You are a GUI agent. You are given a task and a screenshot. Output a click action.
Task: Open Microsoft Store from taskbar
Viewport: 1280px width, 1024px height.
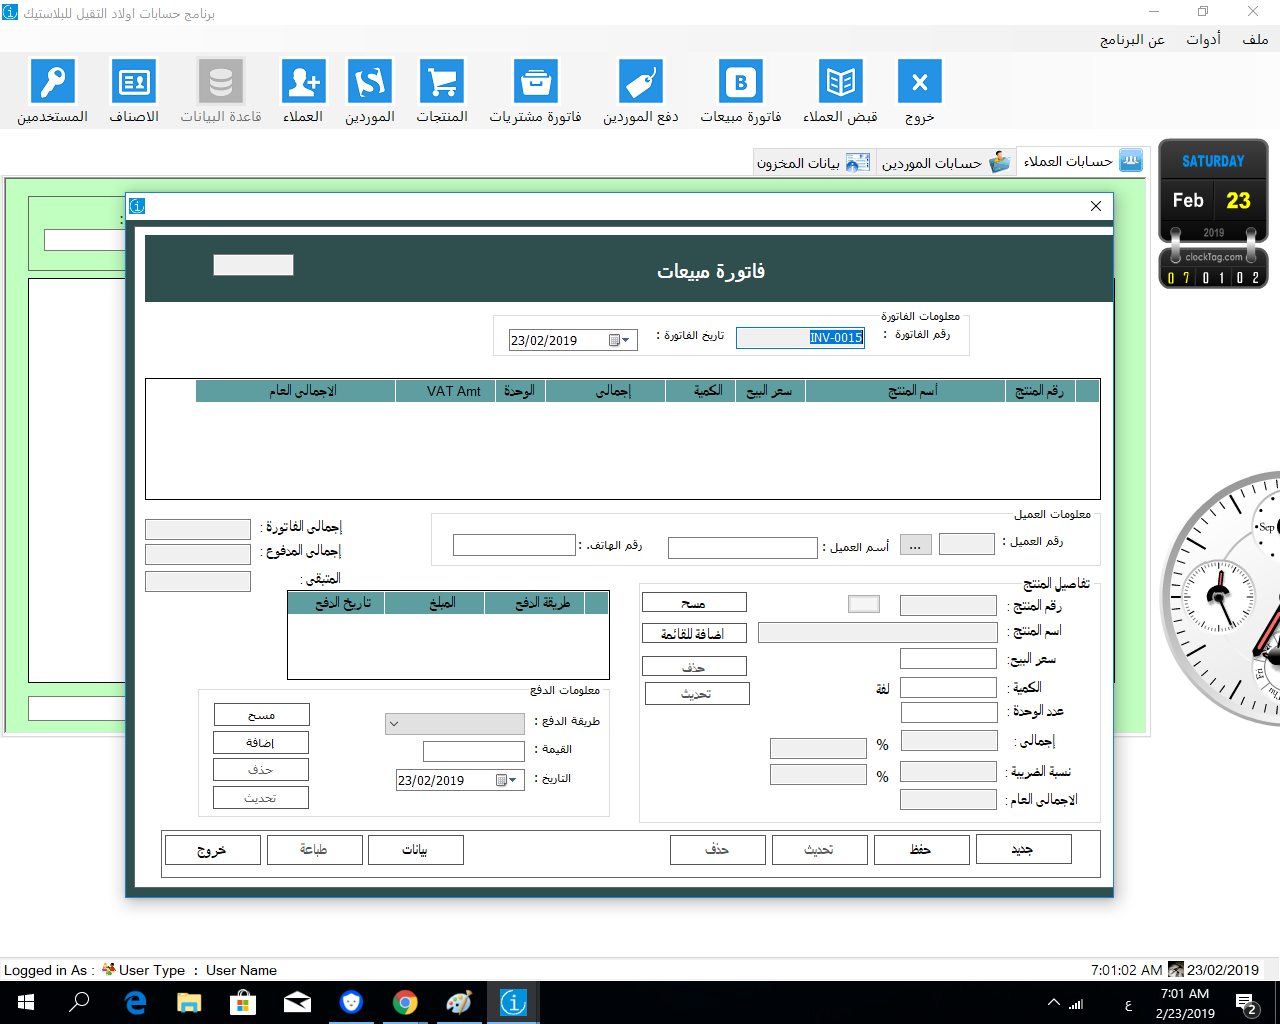pos(243,1002)
